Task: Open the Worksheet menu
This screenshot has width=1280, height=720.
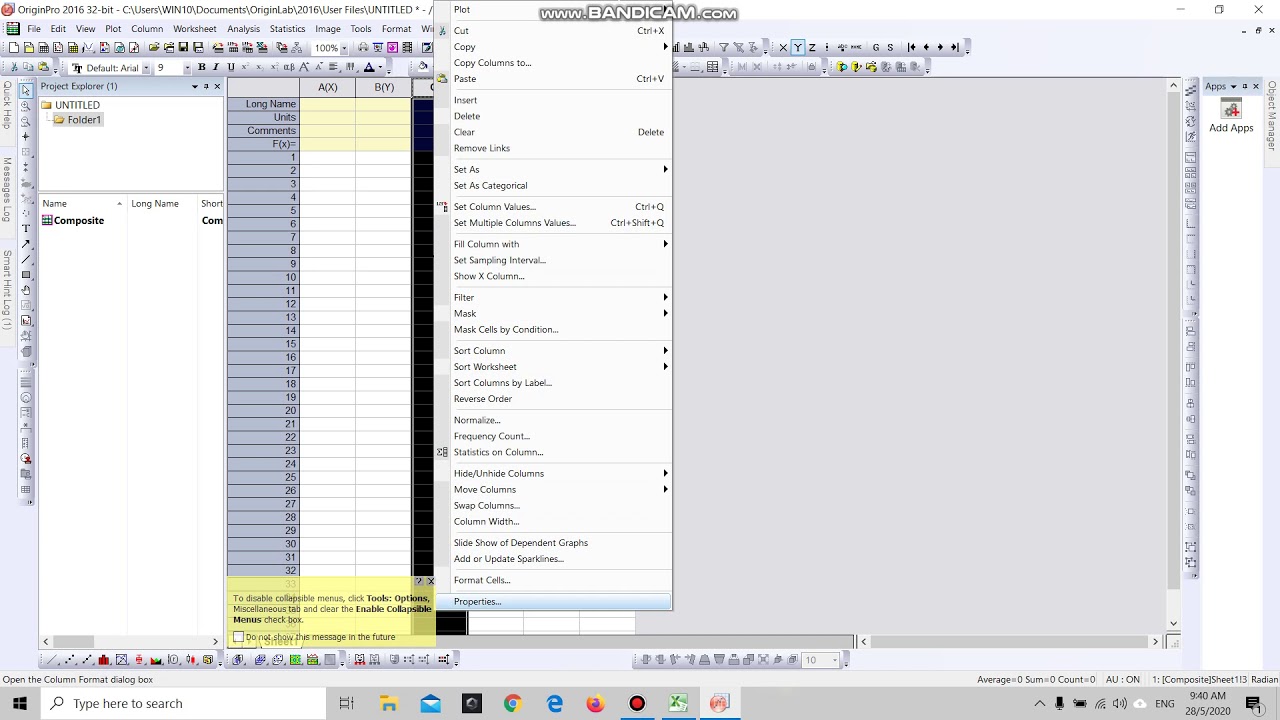Action: tap(194, 29)
